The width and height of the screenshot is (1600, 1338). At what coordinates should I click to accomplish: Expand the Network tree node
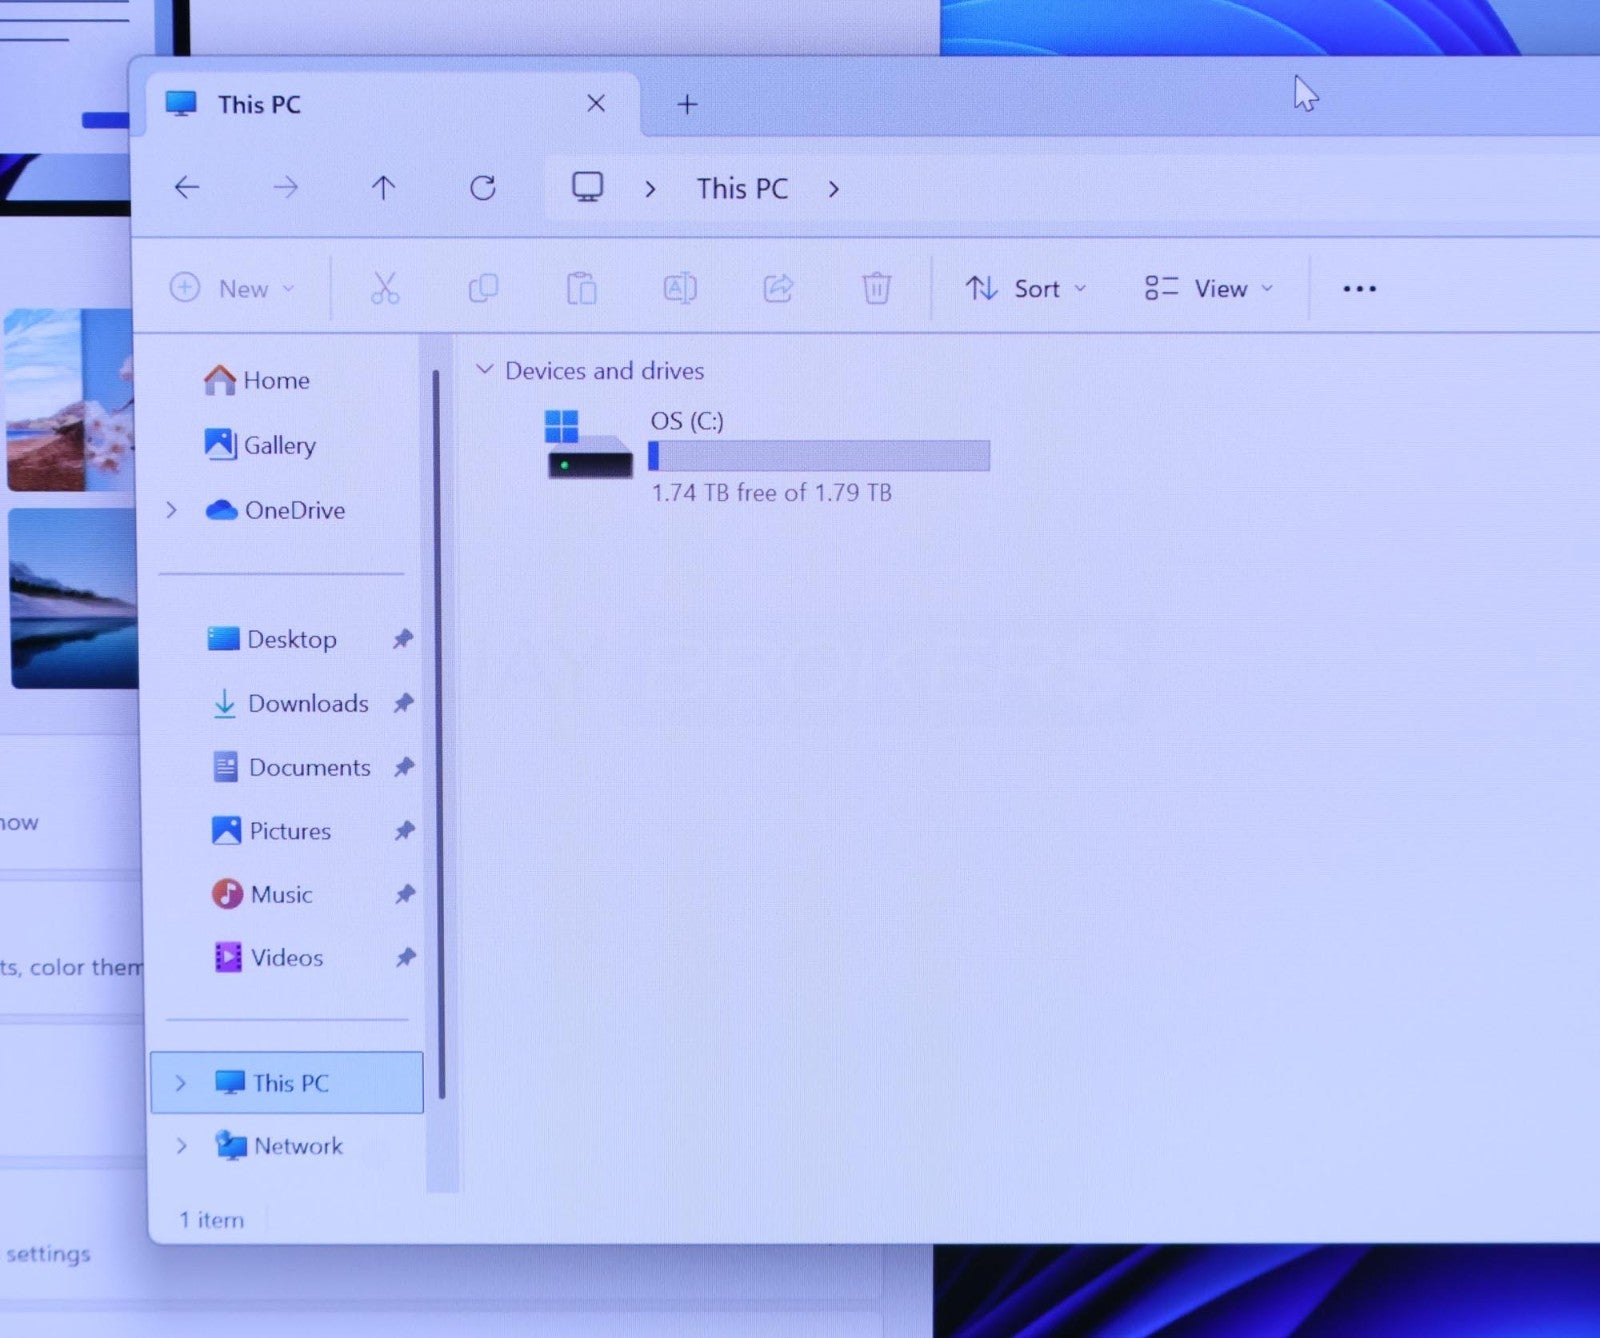pyautogui.click(x=181, y=1146)
